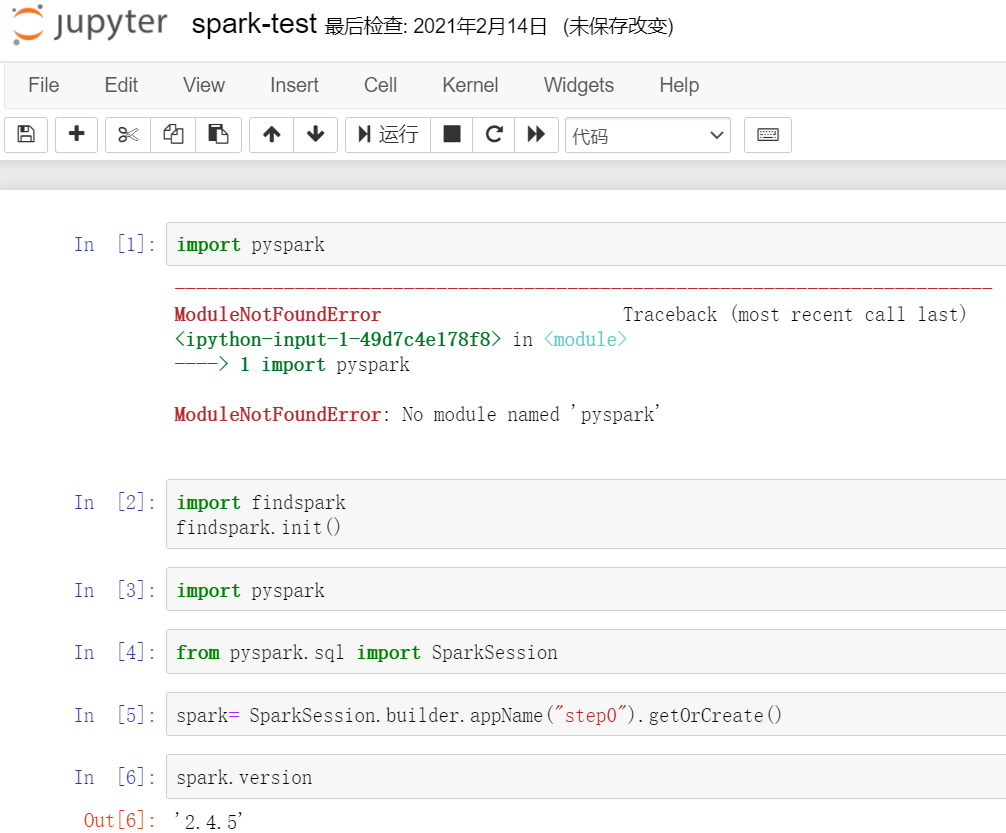Click the No module named 'pyspark' message

pos(531,415)
